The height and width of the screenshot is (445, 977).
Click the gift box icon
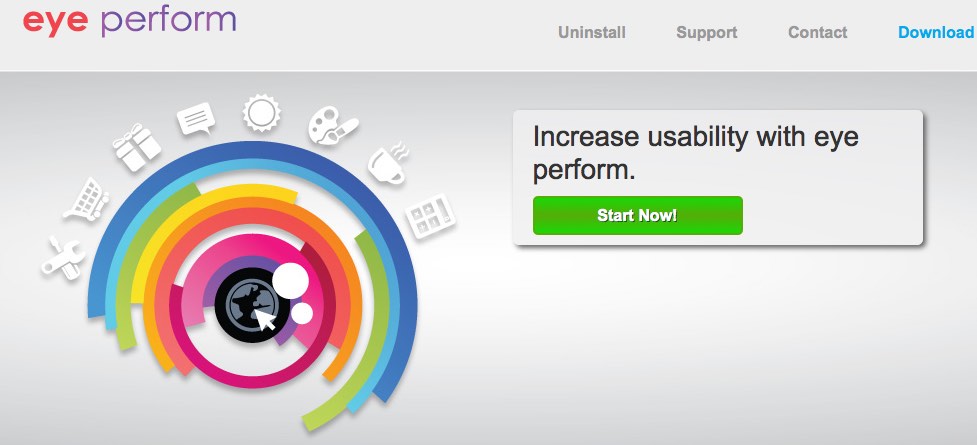point(137,147)
